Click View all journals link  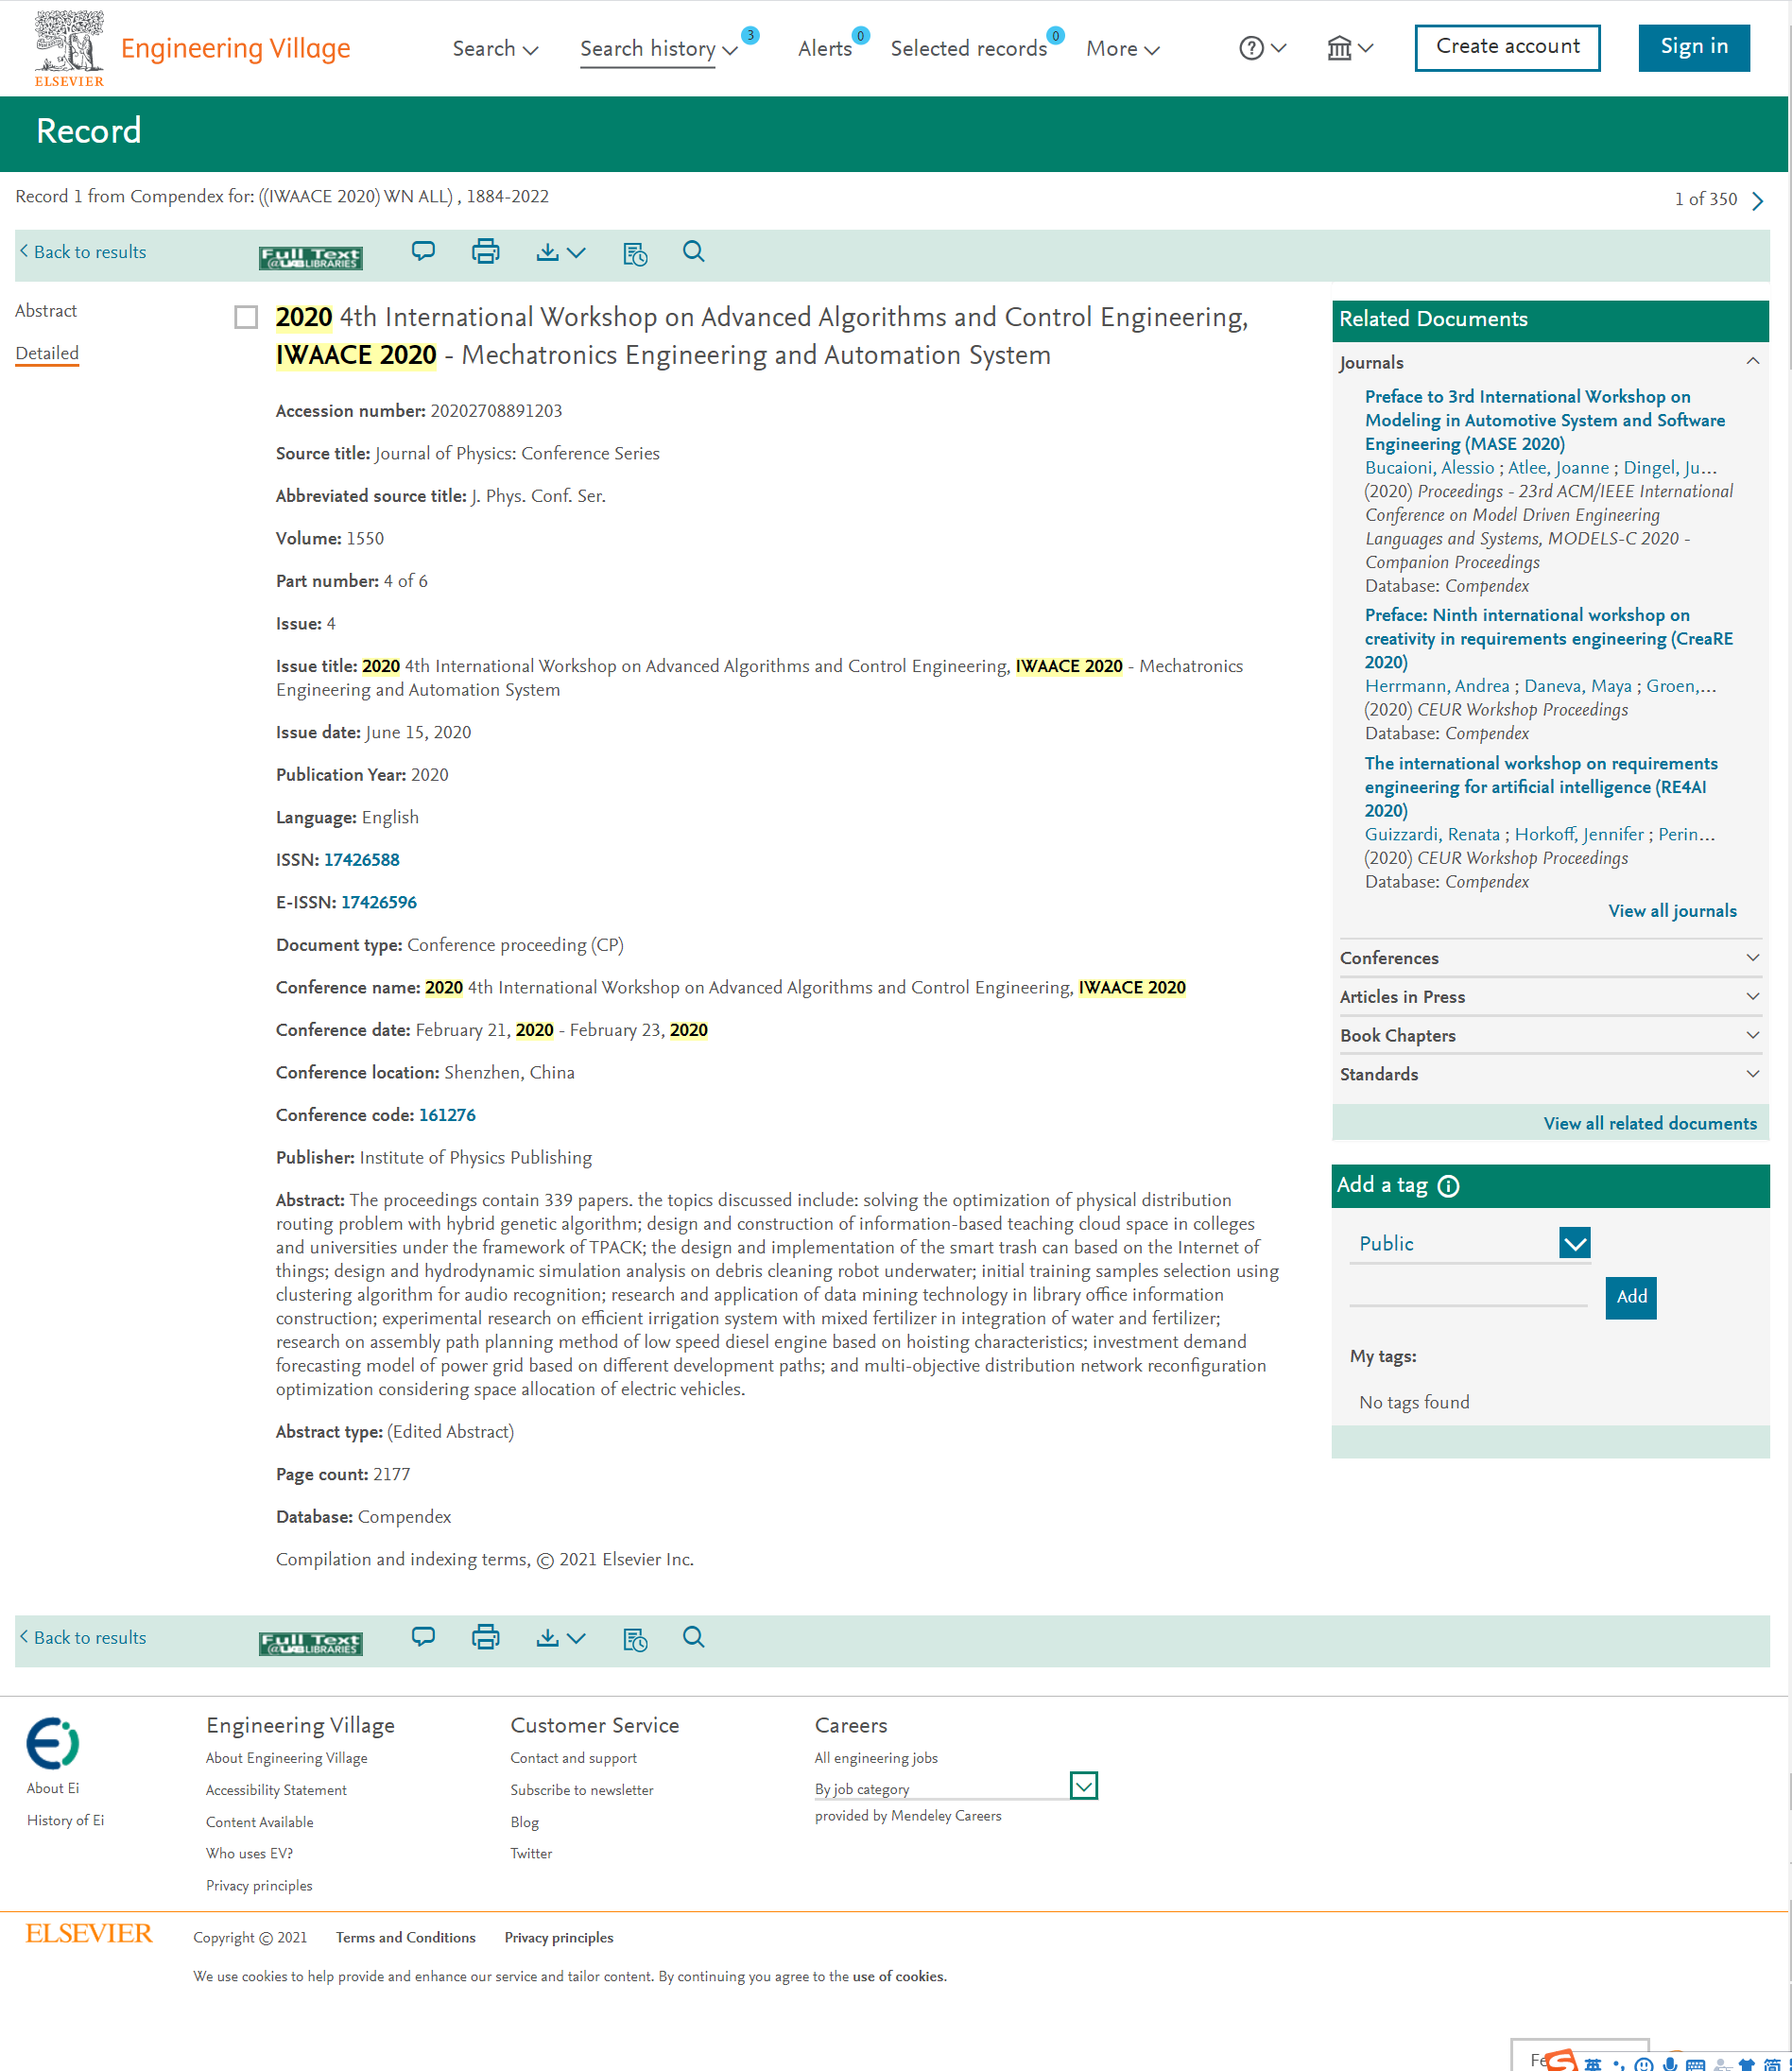(x=1672, y=911)
